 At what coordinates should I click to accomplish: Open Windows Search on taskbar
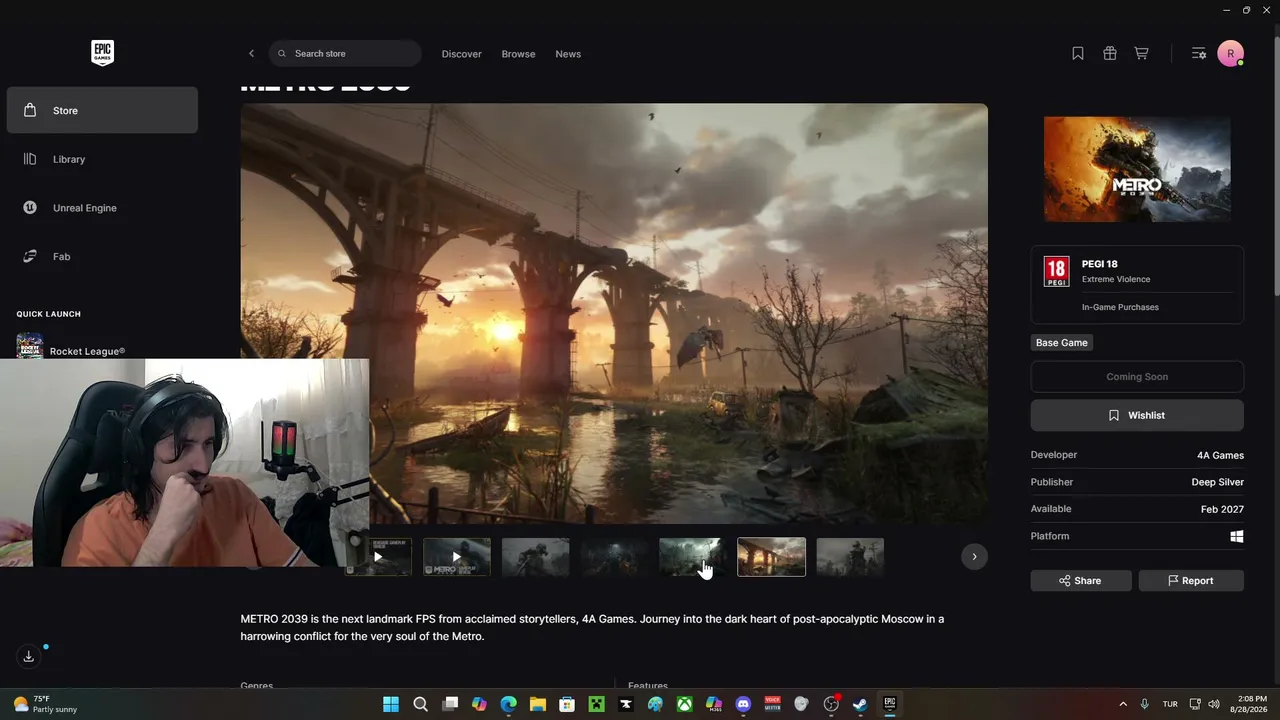(x=421, y=704)
